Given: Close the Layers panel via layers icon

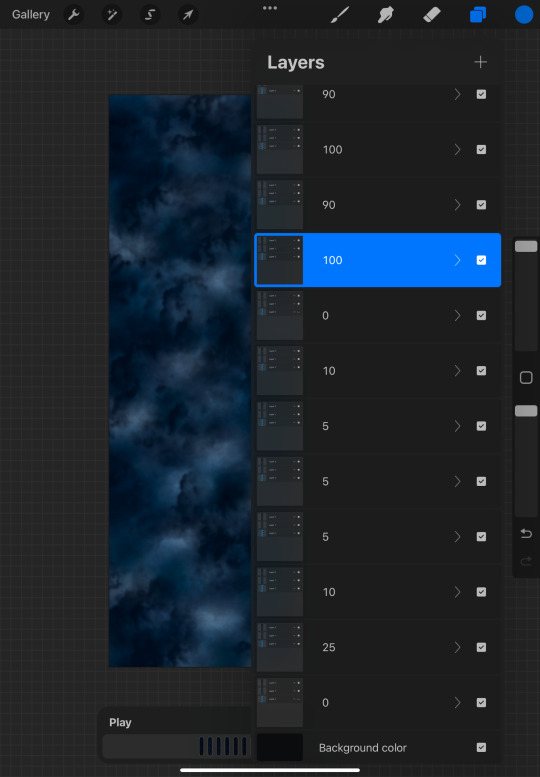Looking at the screenshot, I should tap(478, 15).
